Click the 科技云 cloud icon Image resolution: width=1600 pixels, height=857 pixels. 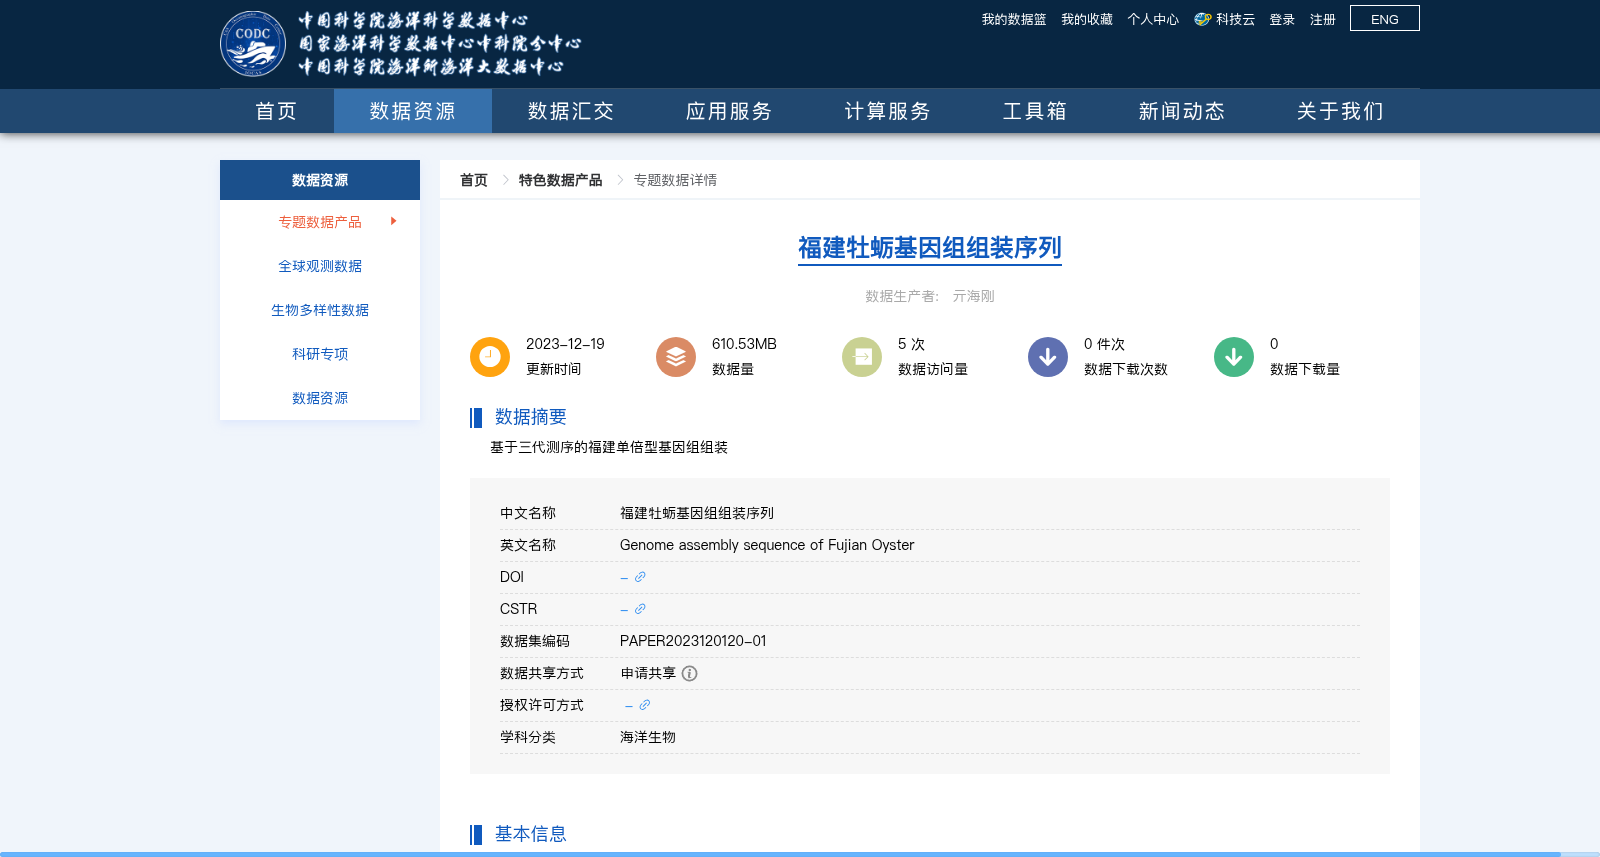coord(1203,19)
